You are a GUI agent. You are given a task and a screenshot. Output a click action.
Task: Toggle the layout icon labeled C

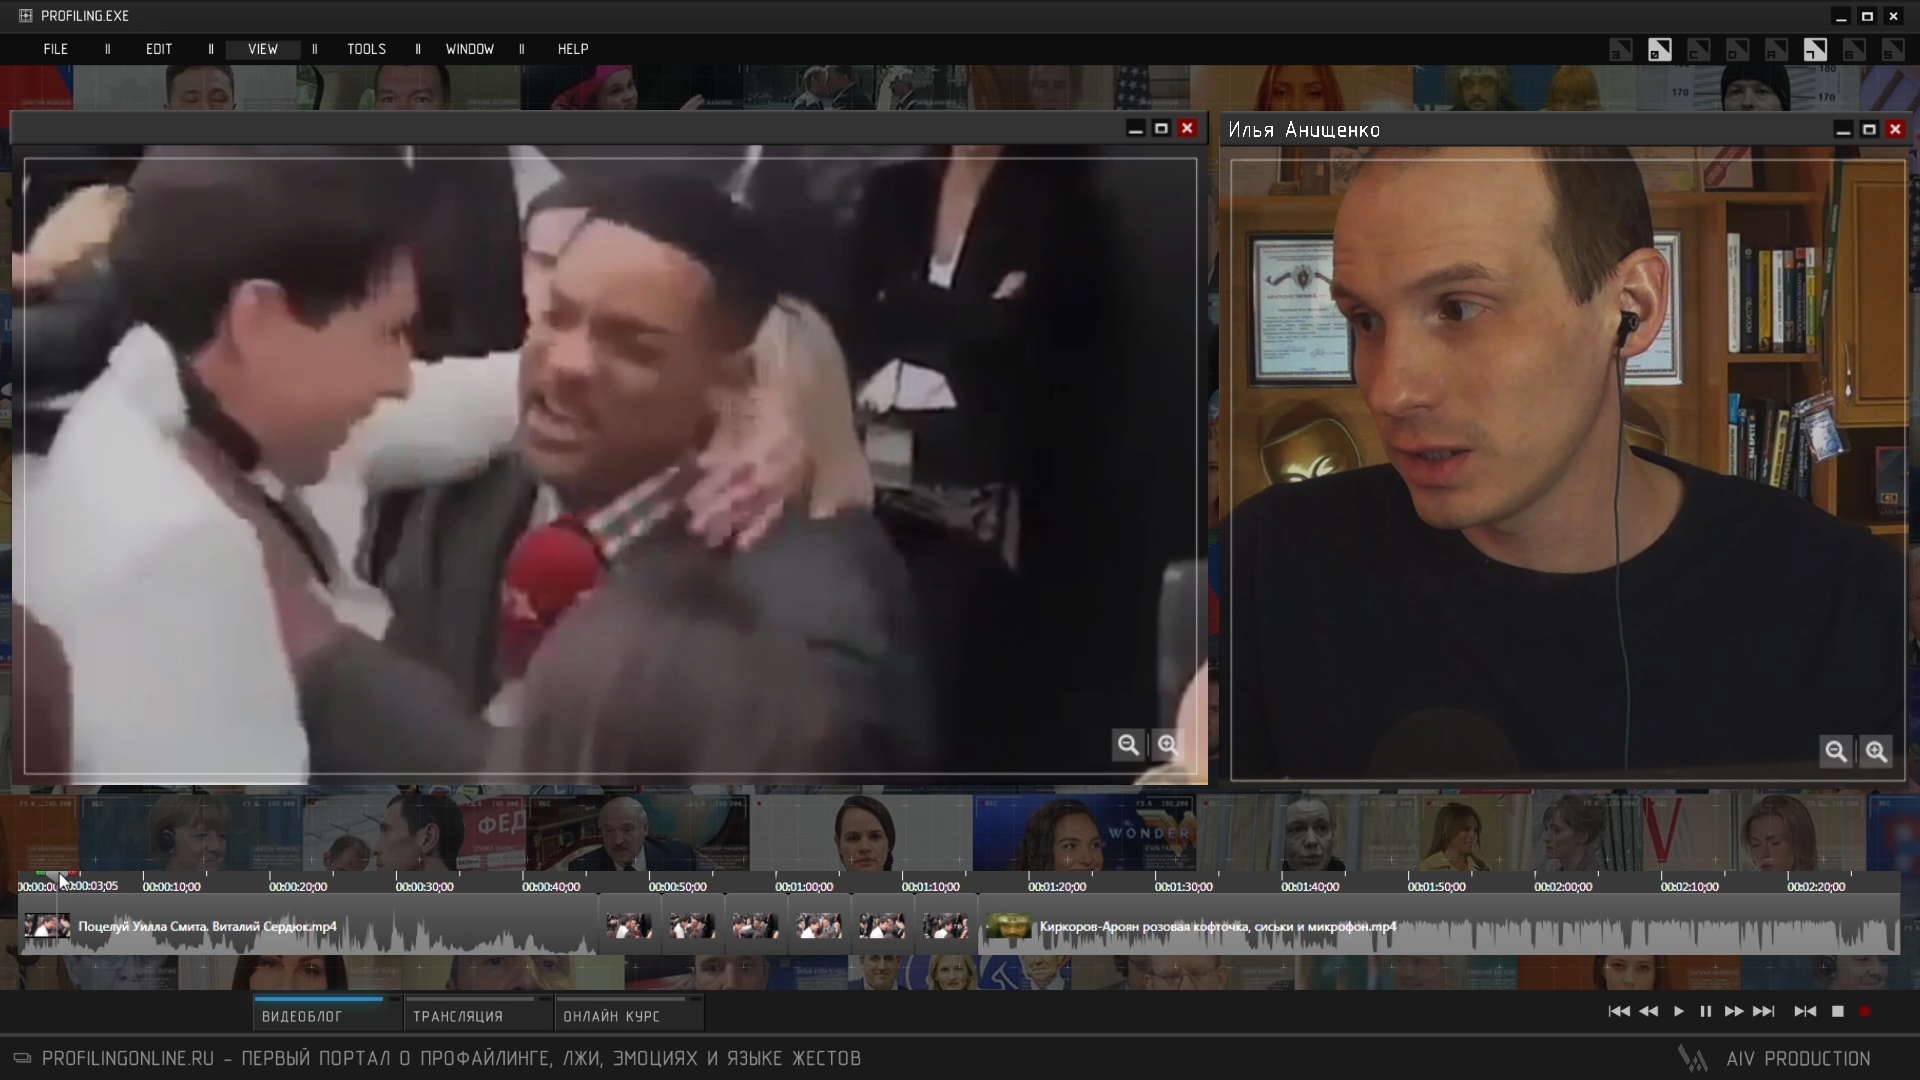(x=1698, y=50)
